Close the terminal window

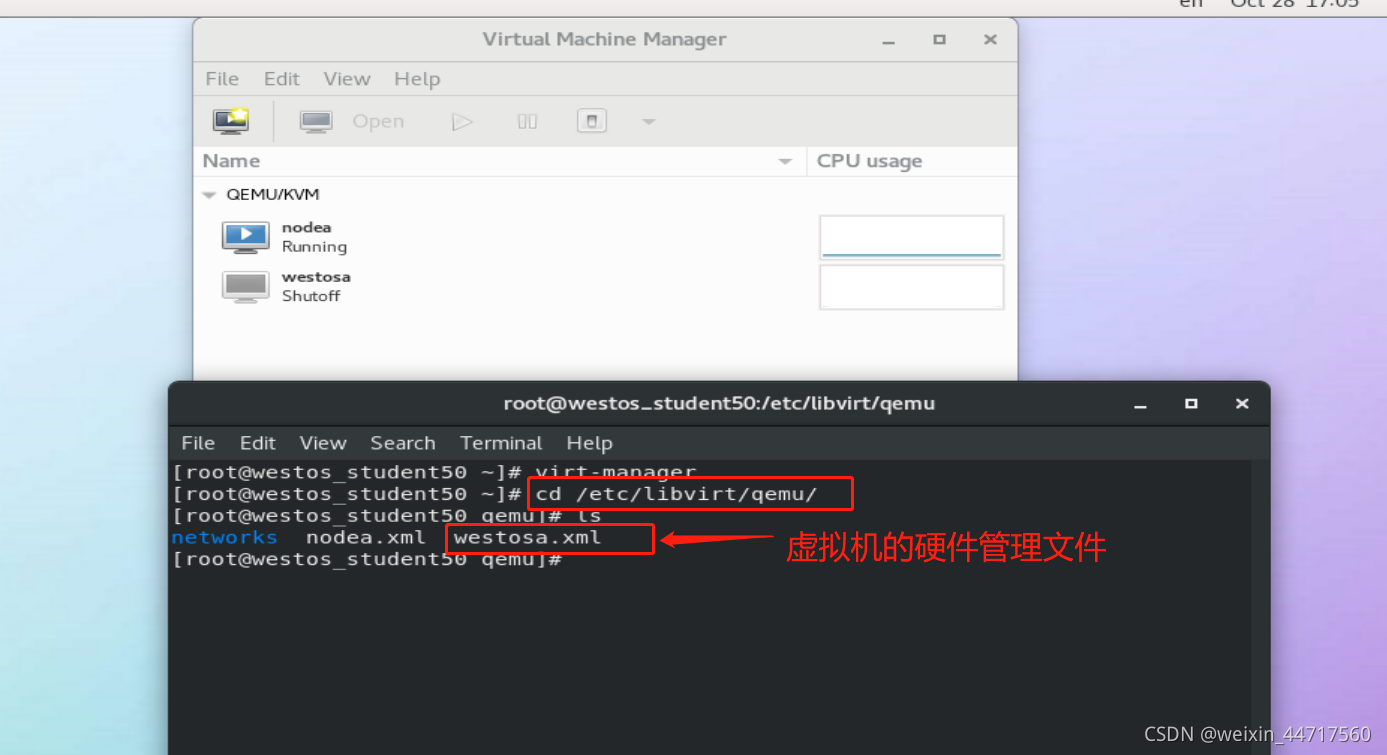tap(1242, 404)
